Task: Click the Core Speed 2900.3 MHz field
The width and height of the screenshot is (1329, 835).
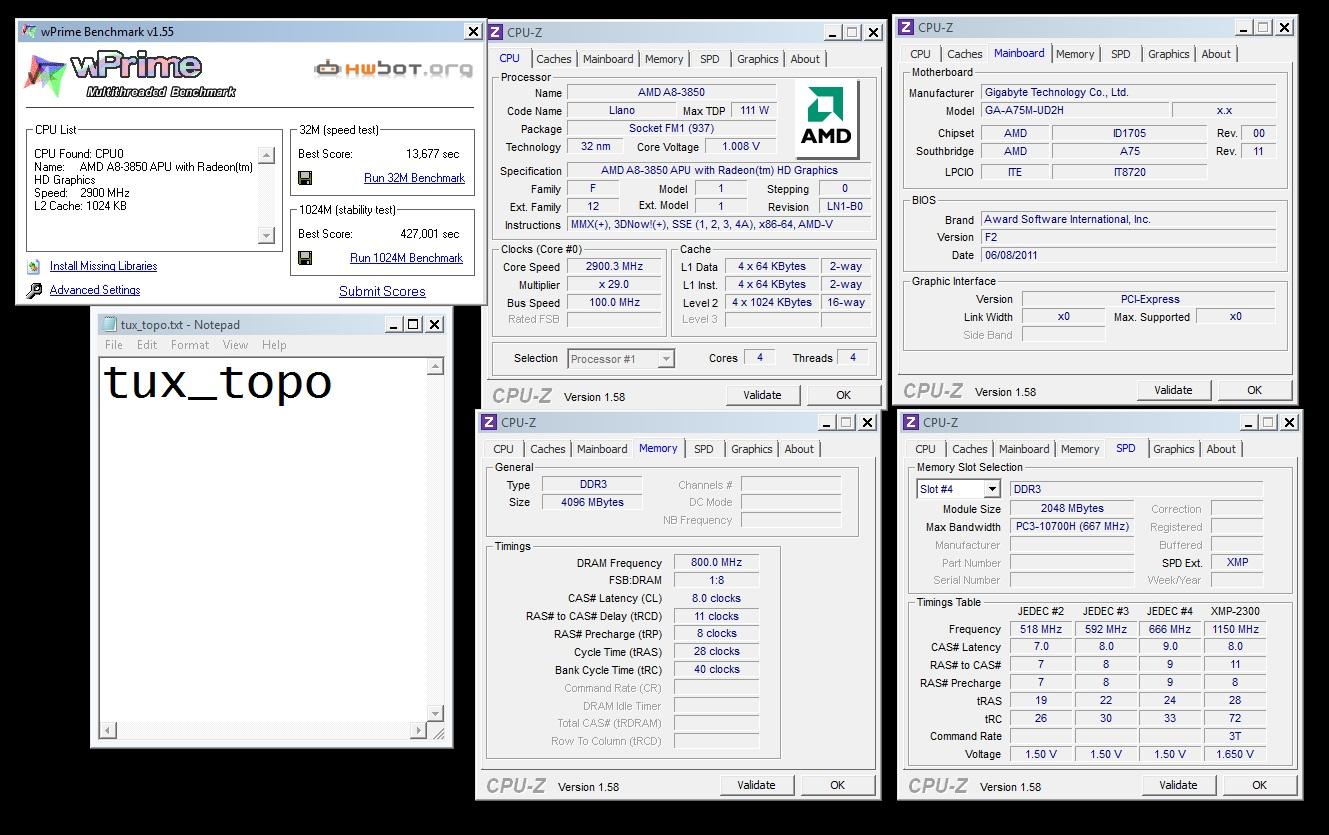Action: point(614,267)
